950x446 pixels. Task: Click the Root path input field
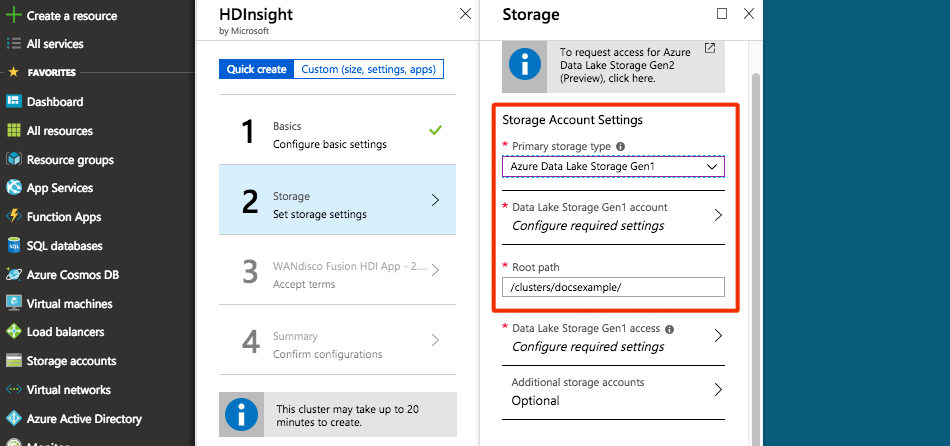pyautogui.click(x=613, y=287)
